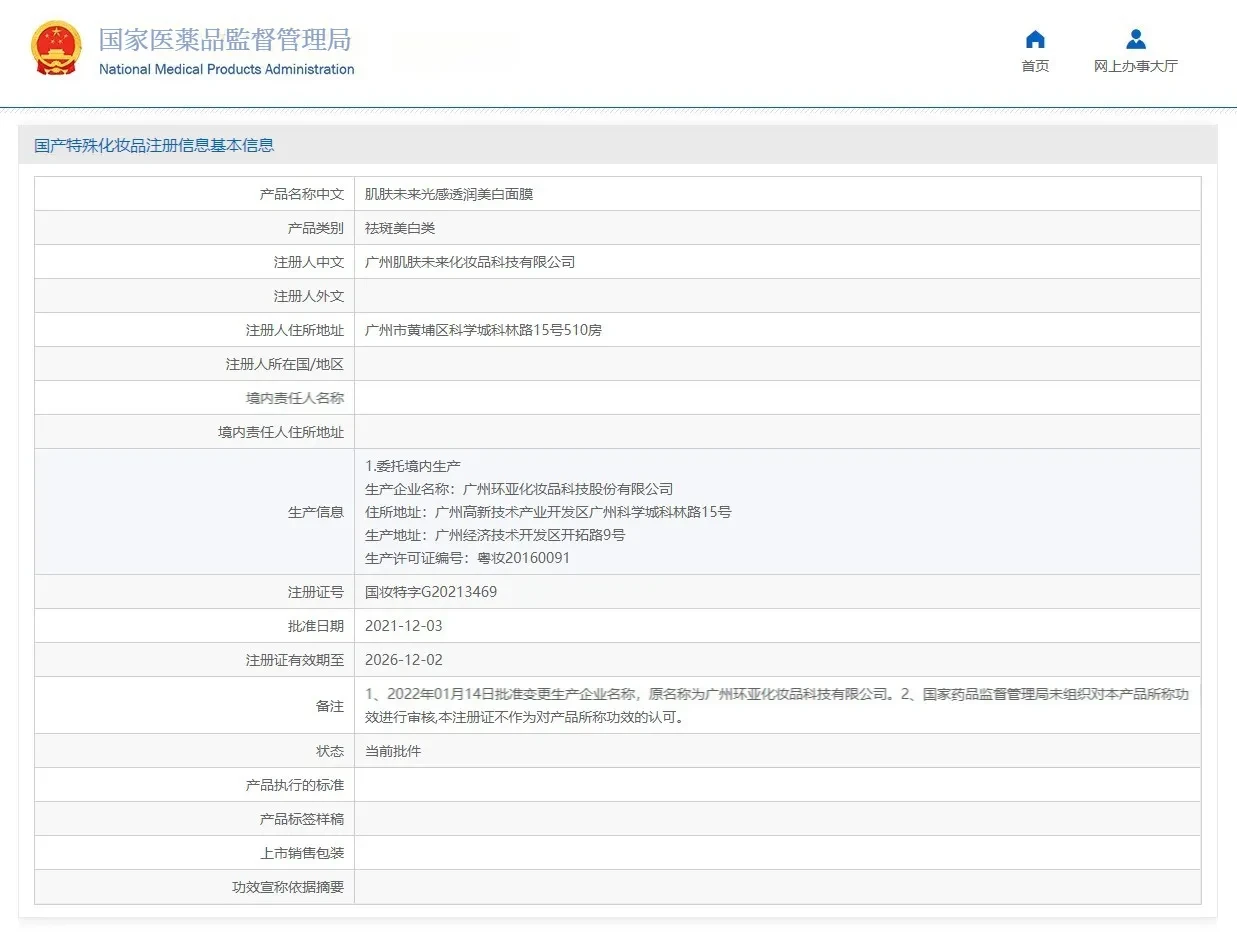Click the 当前批件 status value

393,751
